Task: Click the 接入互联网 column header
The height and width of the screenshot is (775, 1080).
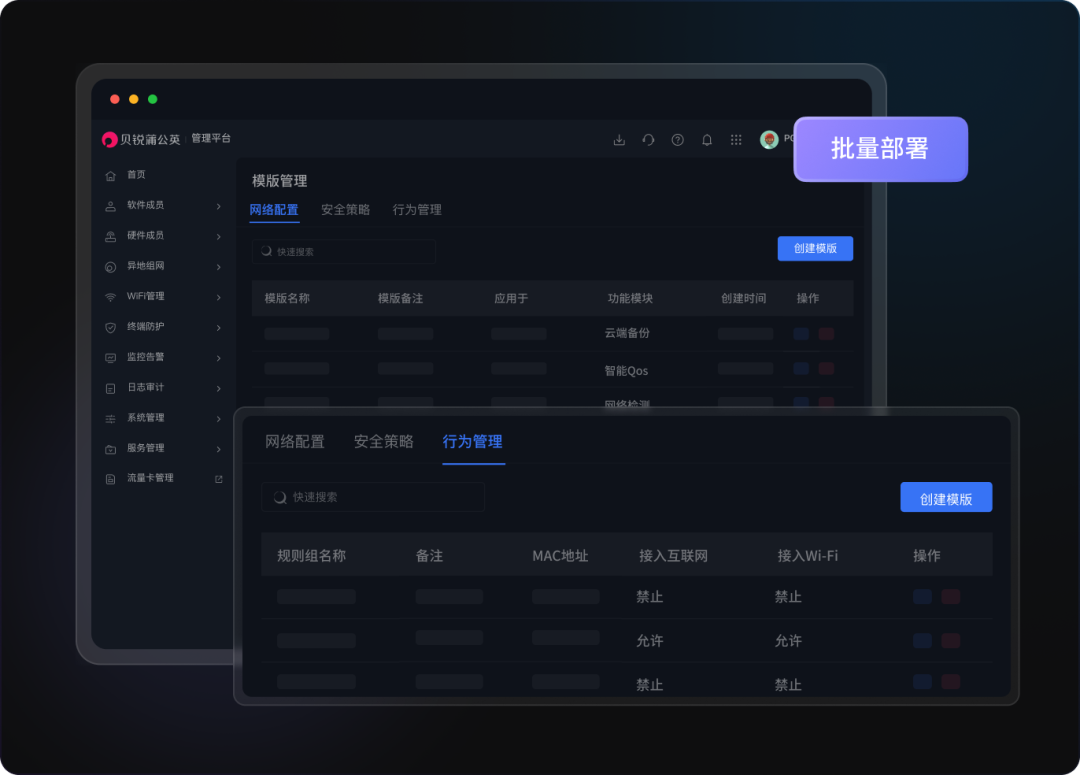Action: pos(673,556)
